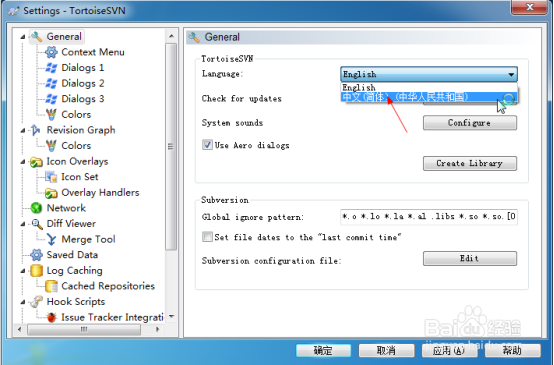Click tree vertical scrollbar up arrow
554x365 pixels.
(x=171, y=36)
